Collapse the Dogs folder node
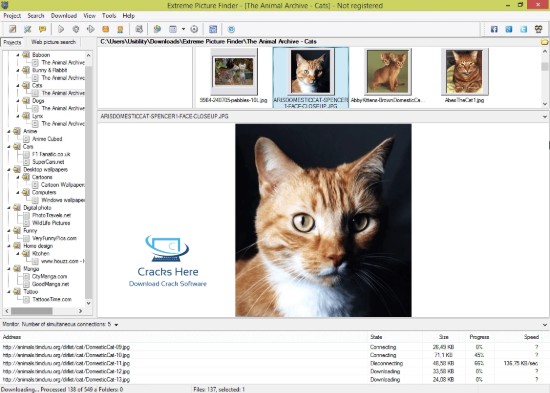 [18, 101]
